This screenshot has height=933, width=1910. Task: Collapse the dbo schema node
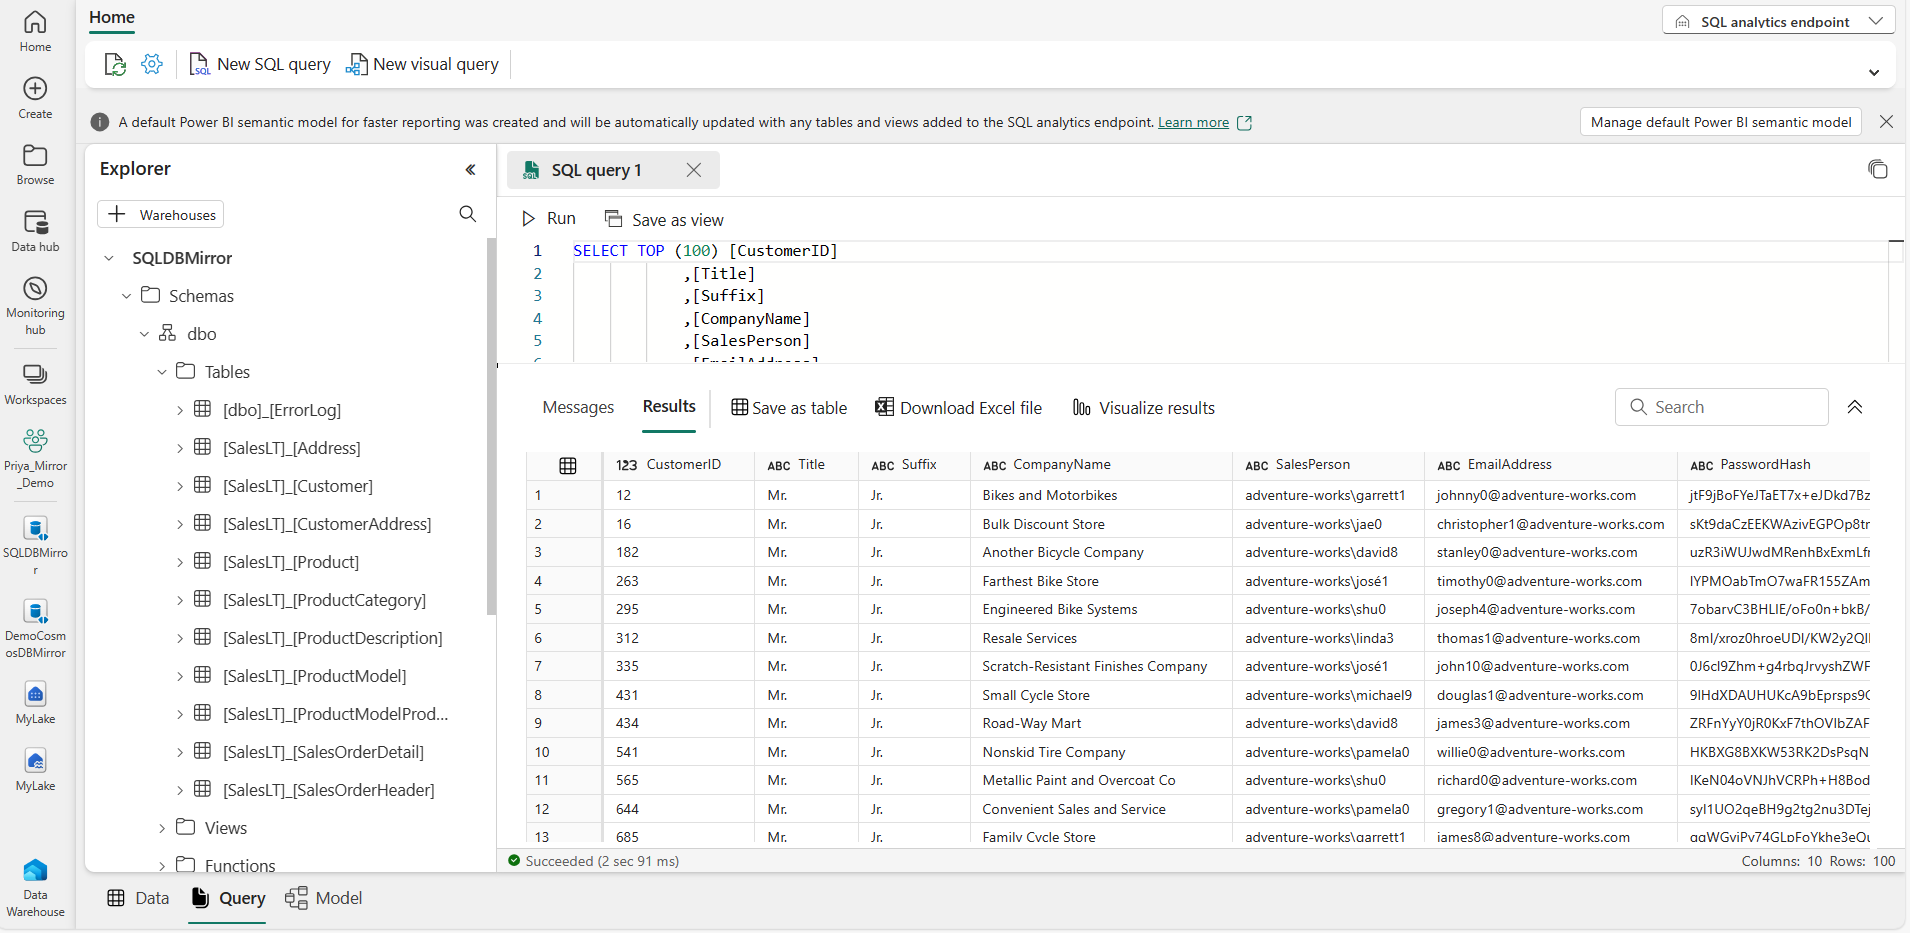tap(144, 334)
